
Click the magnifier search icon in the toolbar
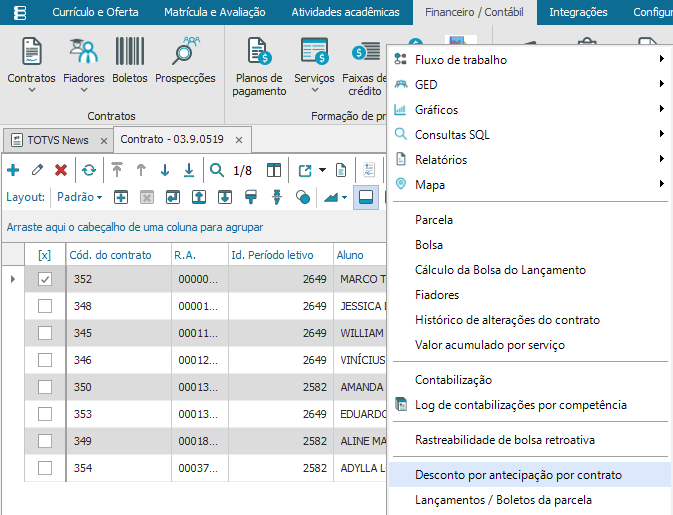coord(217,170)
